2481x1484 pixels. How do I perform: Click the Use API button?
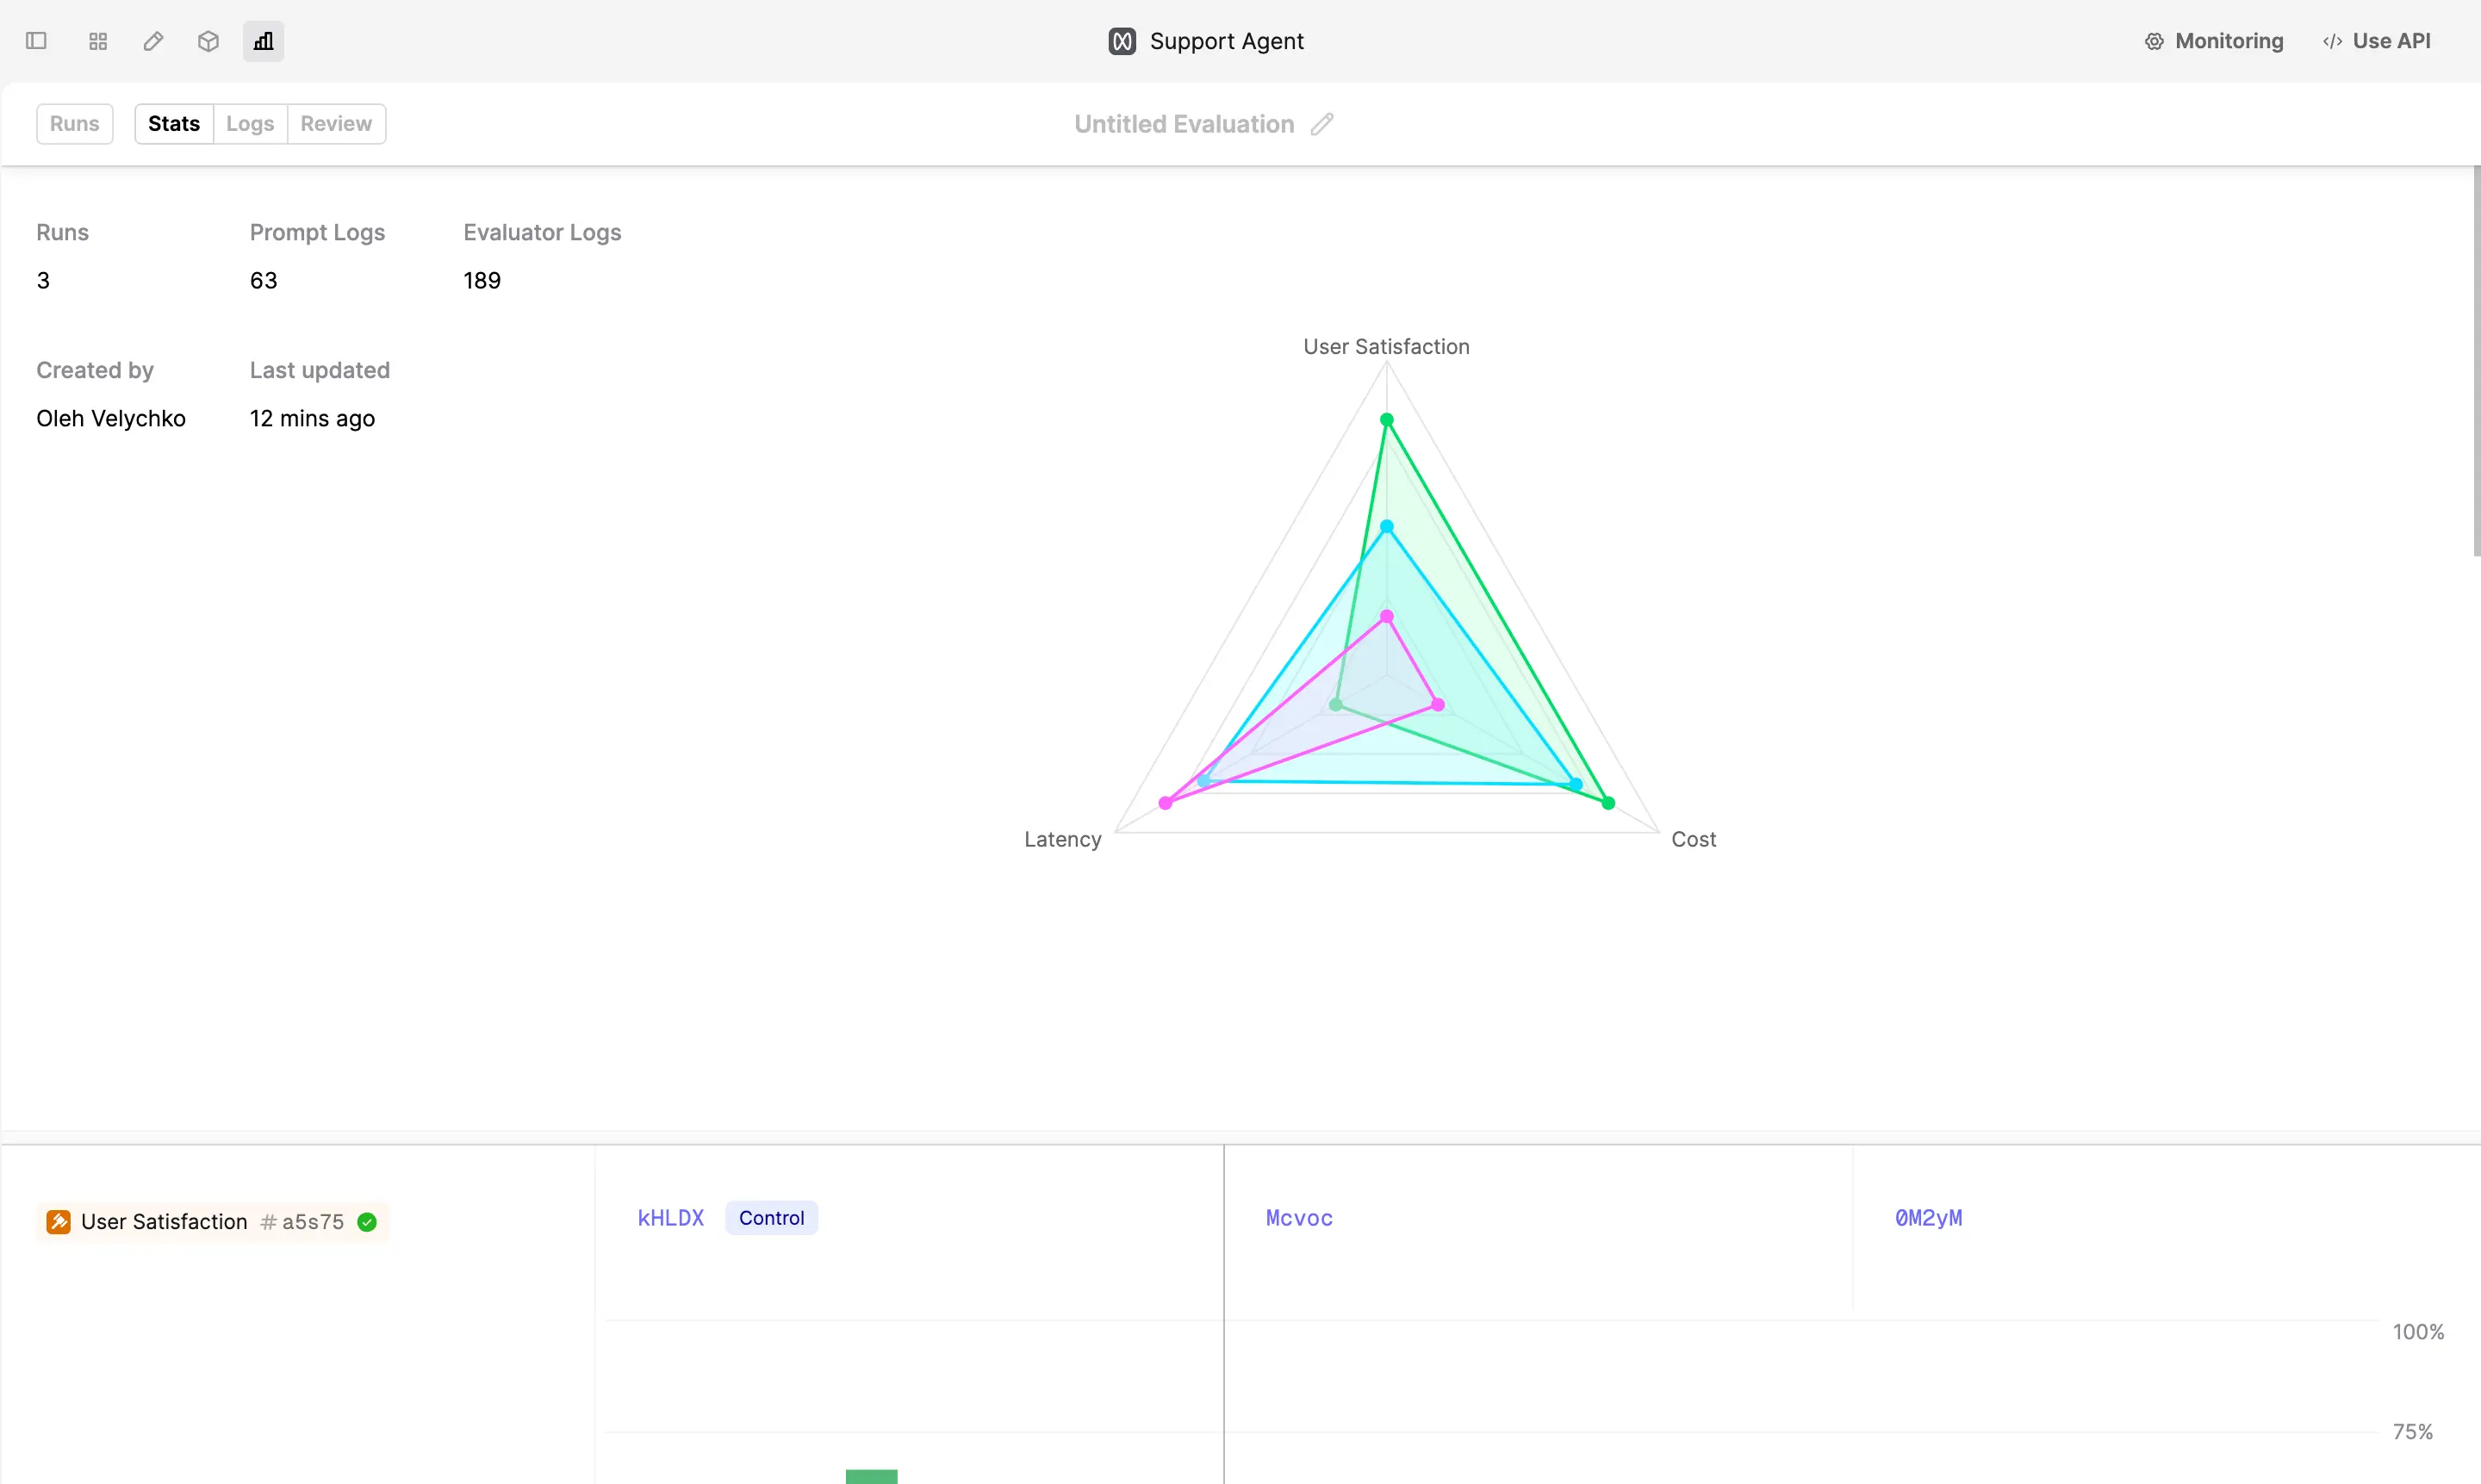point(2377,41)
